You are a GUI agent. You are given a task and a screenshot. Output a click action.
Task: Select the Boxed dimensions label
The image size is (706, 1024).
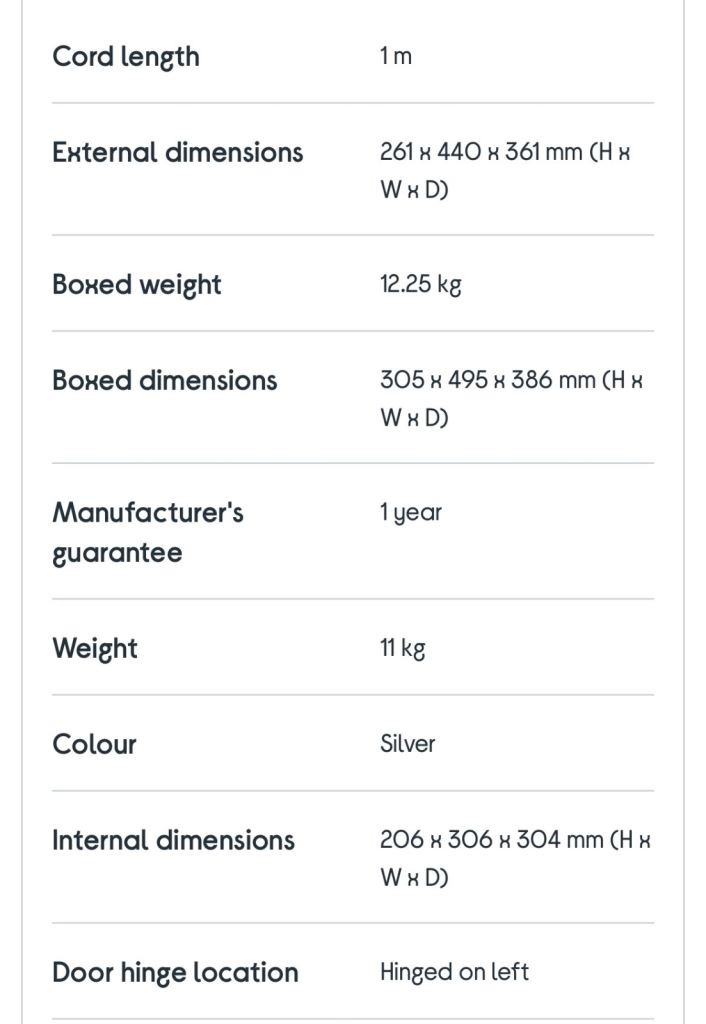[x=165, y=380]
